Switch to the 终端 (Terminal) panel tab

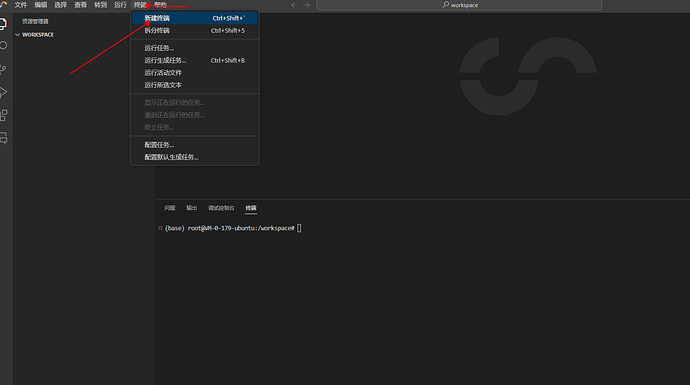(x=251, y=208)
